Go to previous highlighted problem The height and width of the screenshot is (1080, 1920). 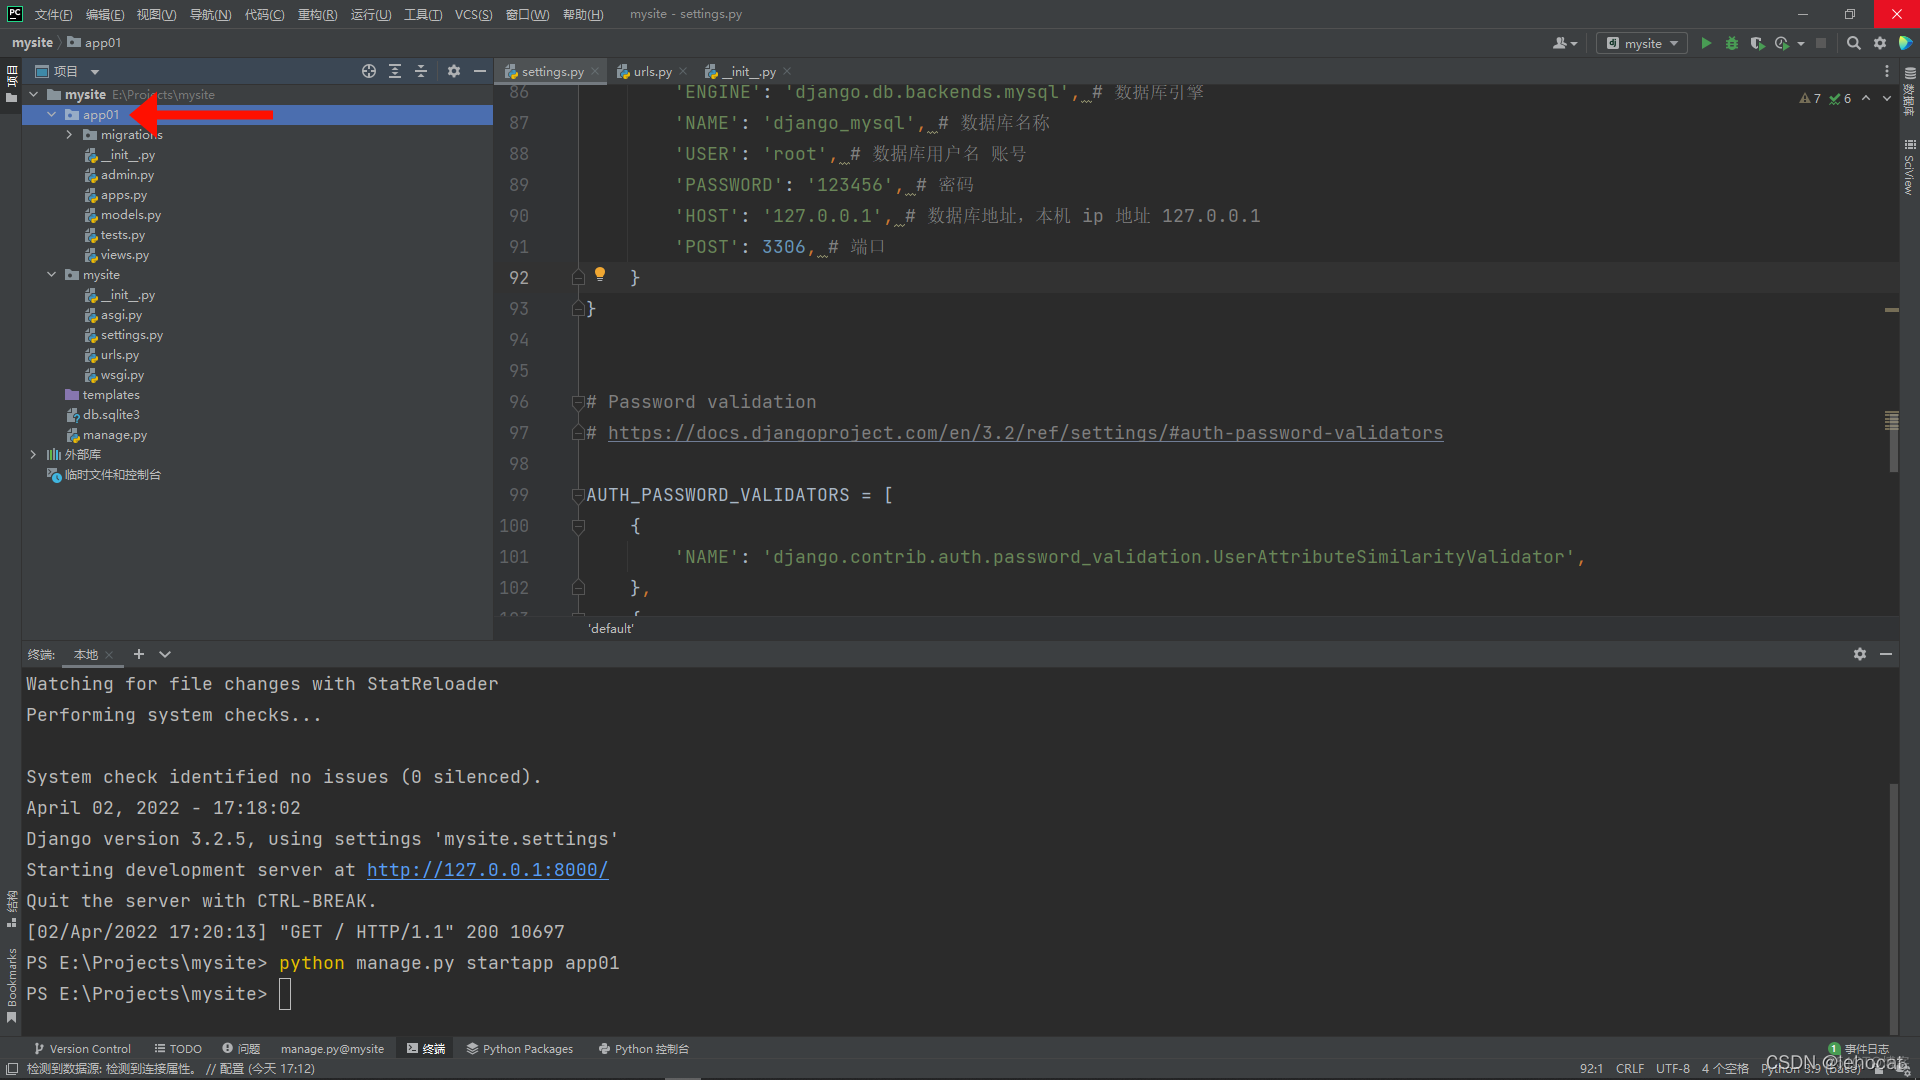pyautogui.click(x=1866, y=98)
